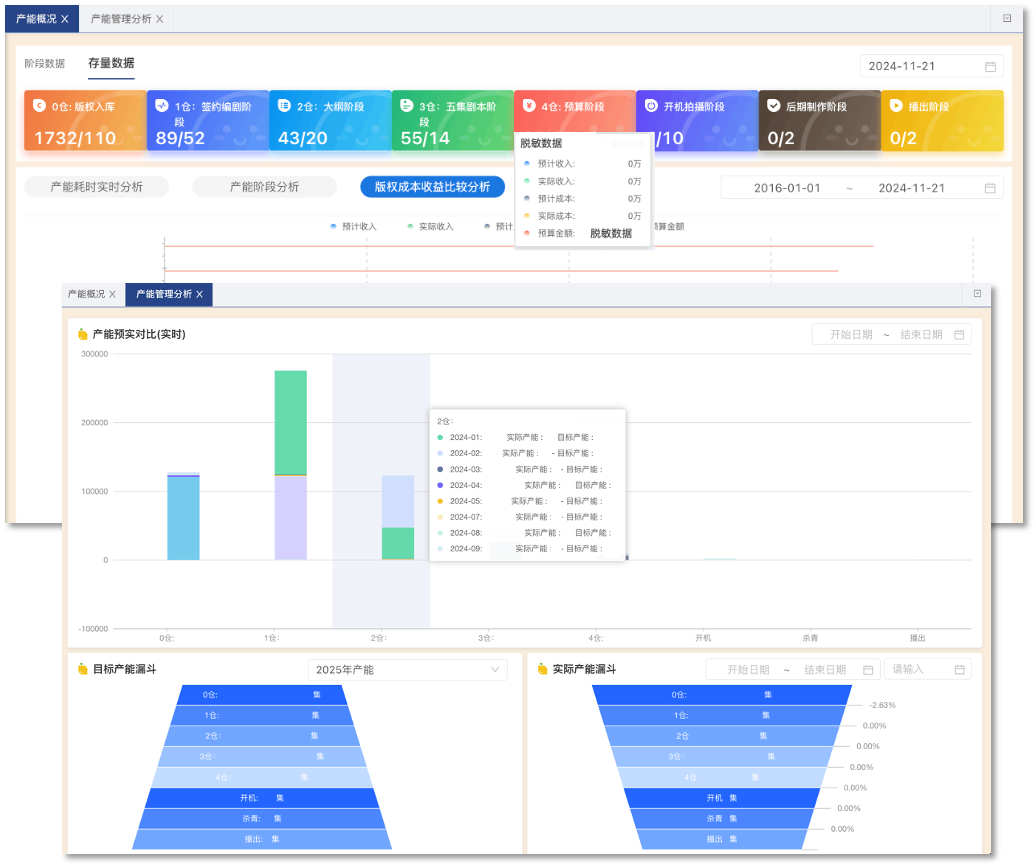Click the 2仓 light blue bar segment
Image resolution: width=1036 pixels, height=868 pixels.
(x=398, y=501)
